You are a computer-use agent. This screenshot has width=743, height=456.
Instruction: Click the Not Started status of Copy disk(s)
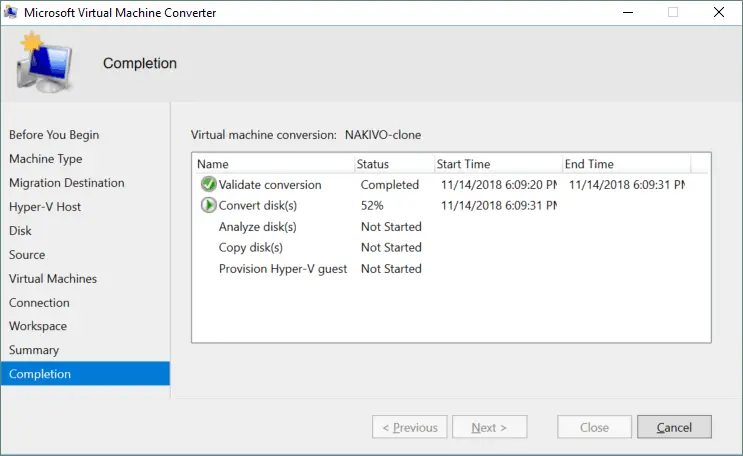point(391,247)
